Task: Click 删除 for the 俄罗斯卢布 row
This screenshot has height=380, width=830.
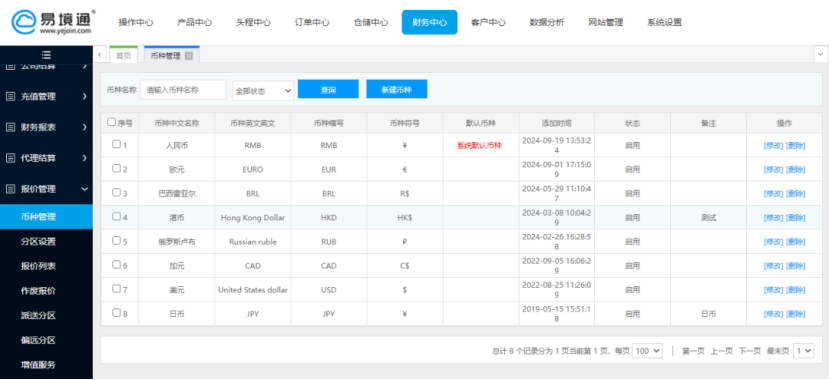Action: pos(795,242)
